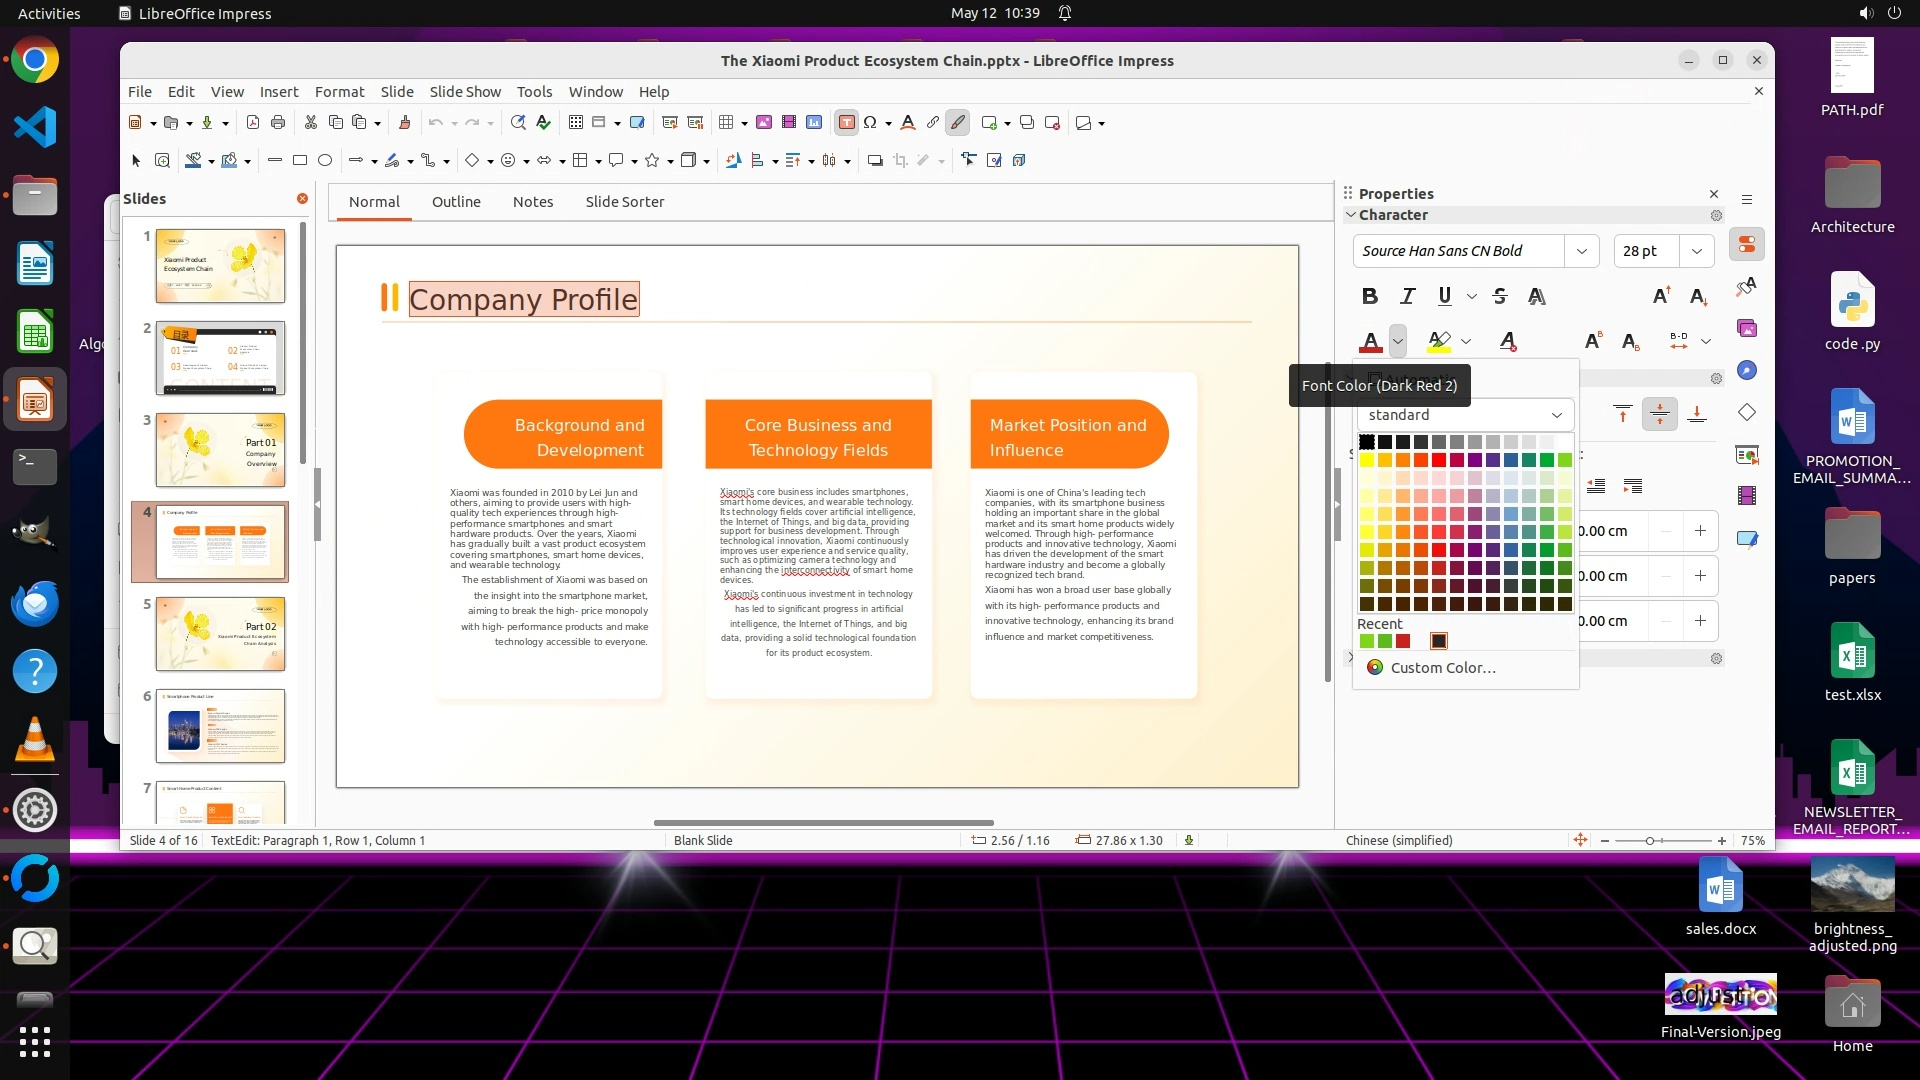1920x1080 pixels.
Task: Expand the standard palette dropdown
Action: [x=1556, y=415]
